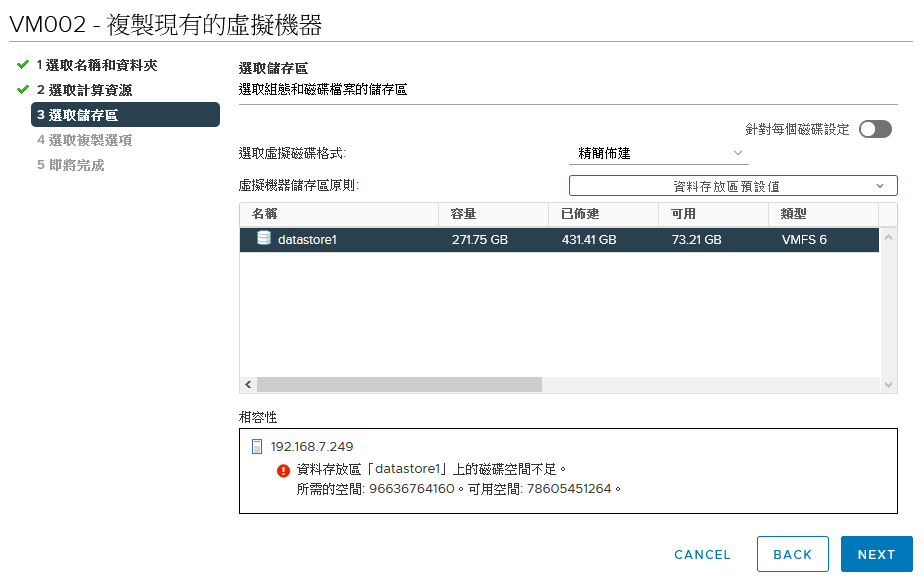The width and height of the screenshot is (924, 583).
Task: Click CANCEL to close the wizard
Action: 702,555
